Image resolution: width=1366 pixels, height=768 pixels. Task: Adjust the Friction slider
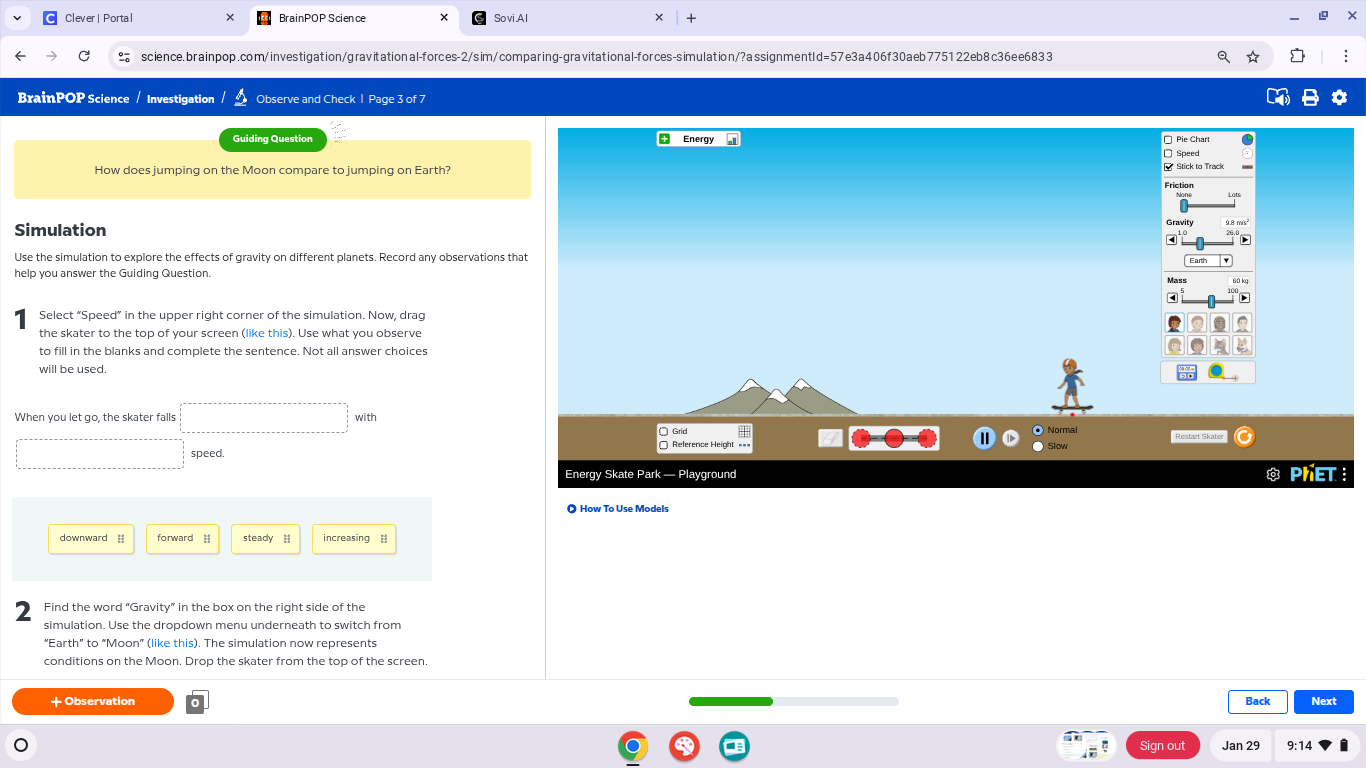pos(1184,204)
